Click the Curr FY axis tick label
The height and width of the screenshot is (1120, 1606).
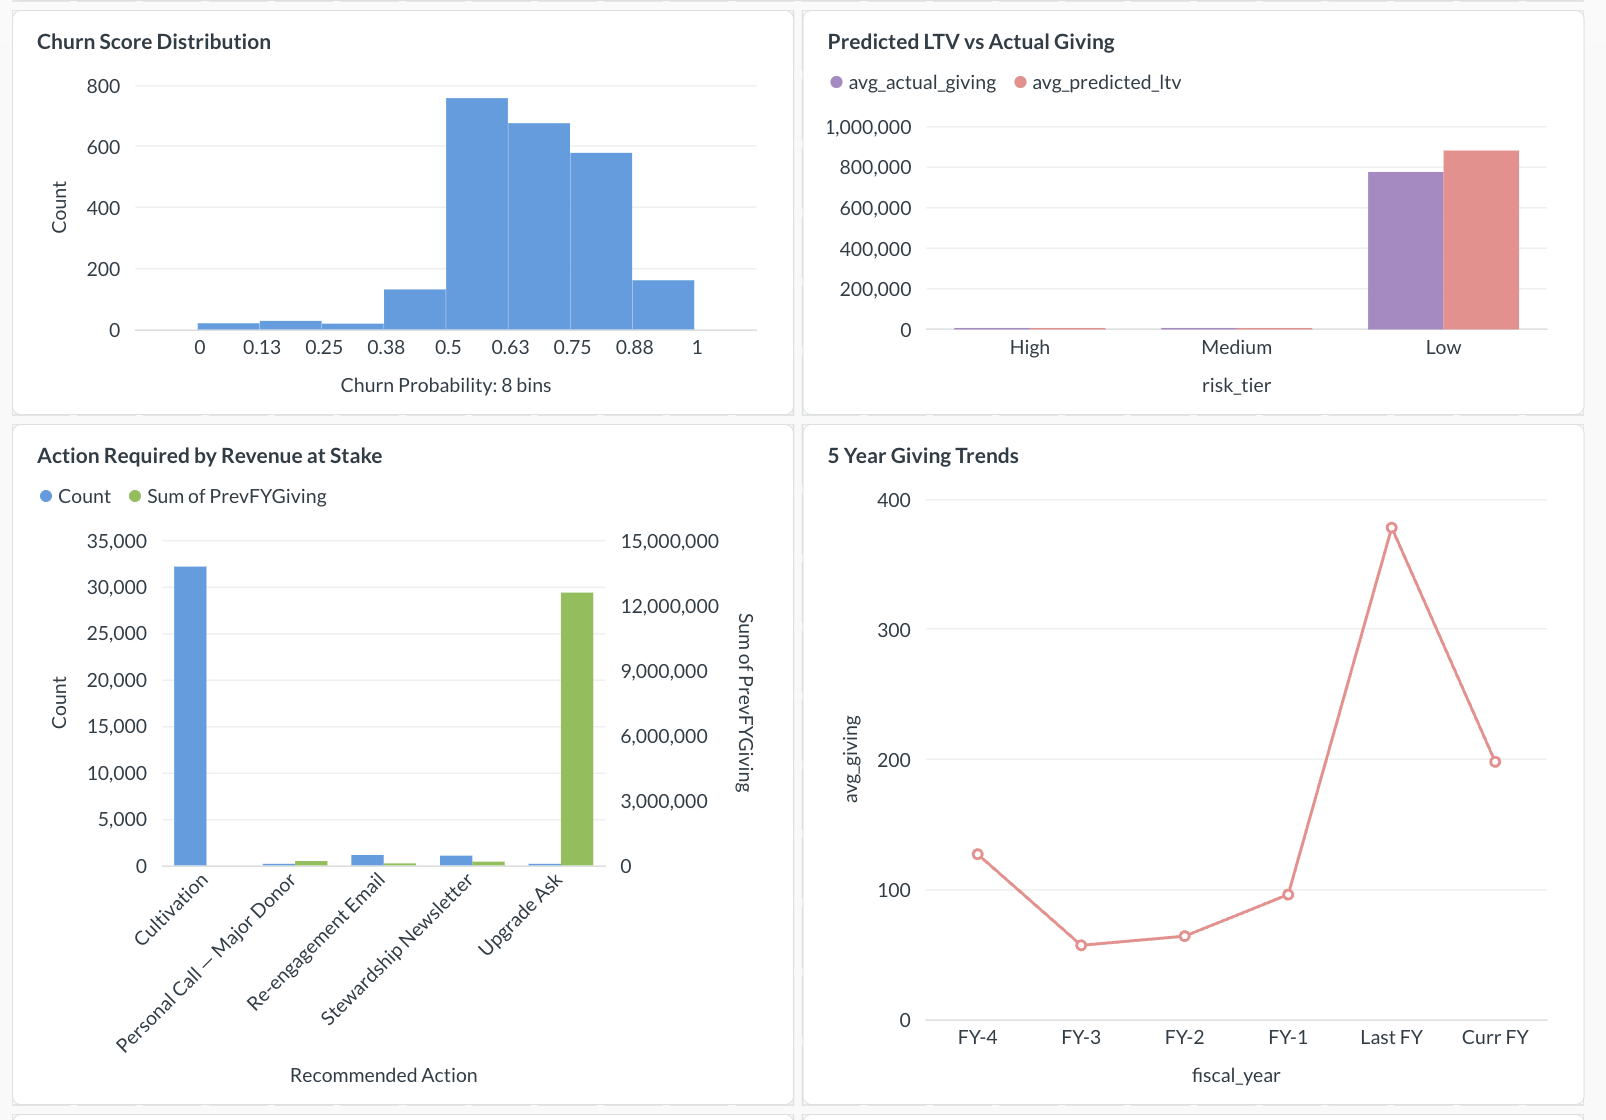pyautogui.click(x=1495, y=1038)
